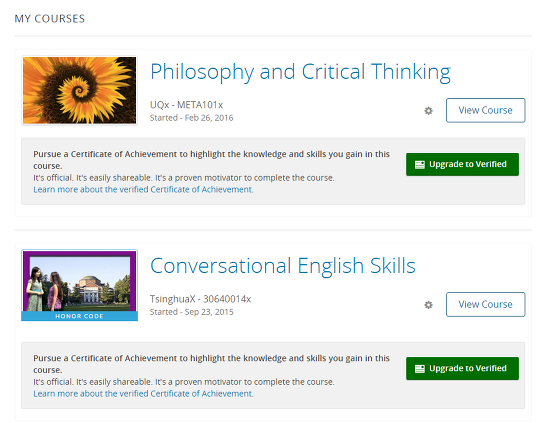Learn more about verified certificate, Philosophy course

[143, 189]
